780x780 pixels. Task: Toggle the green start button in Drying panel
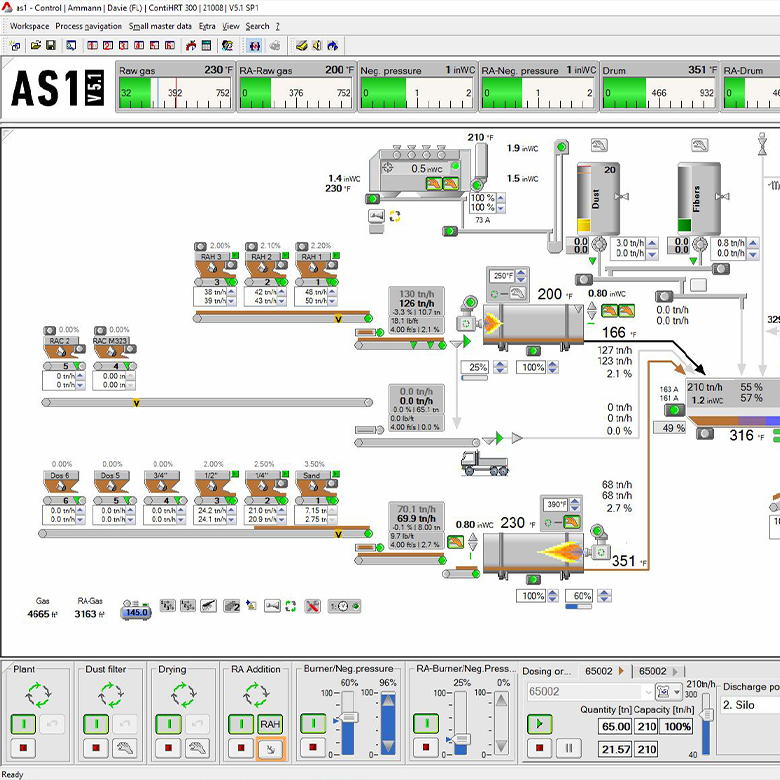click(x=168, y=723)
